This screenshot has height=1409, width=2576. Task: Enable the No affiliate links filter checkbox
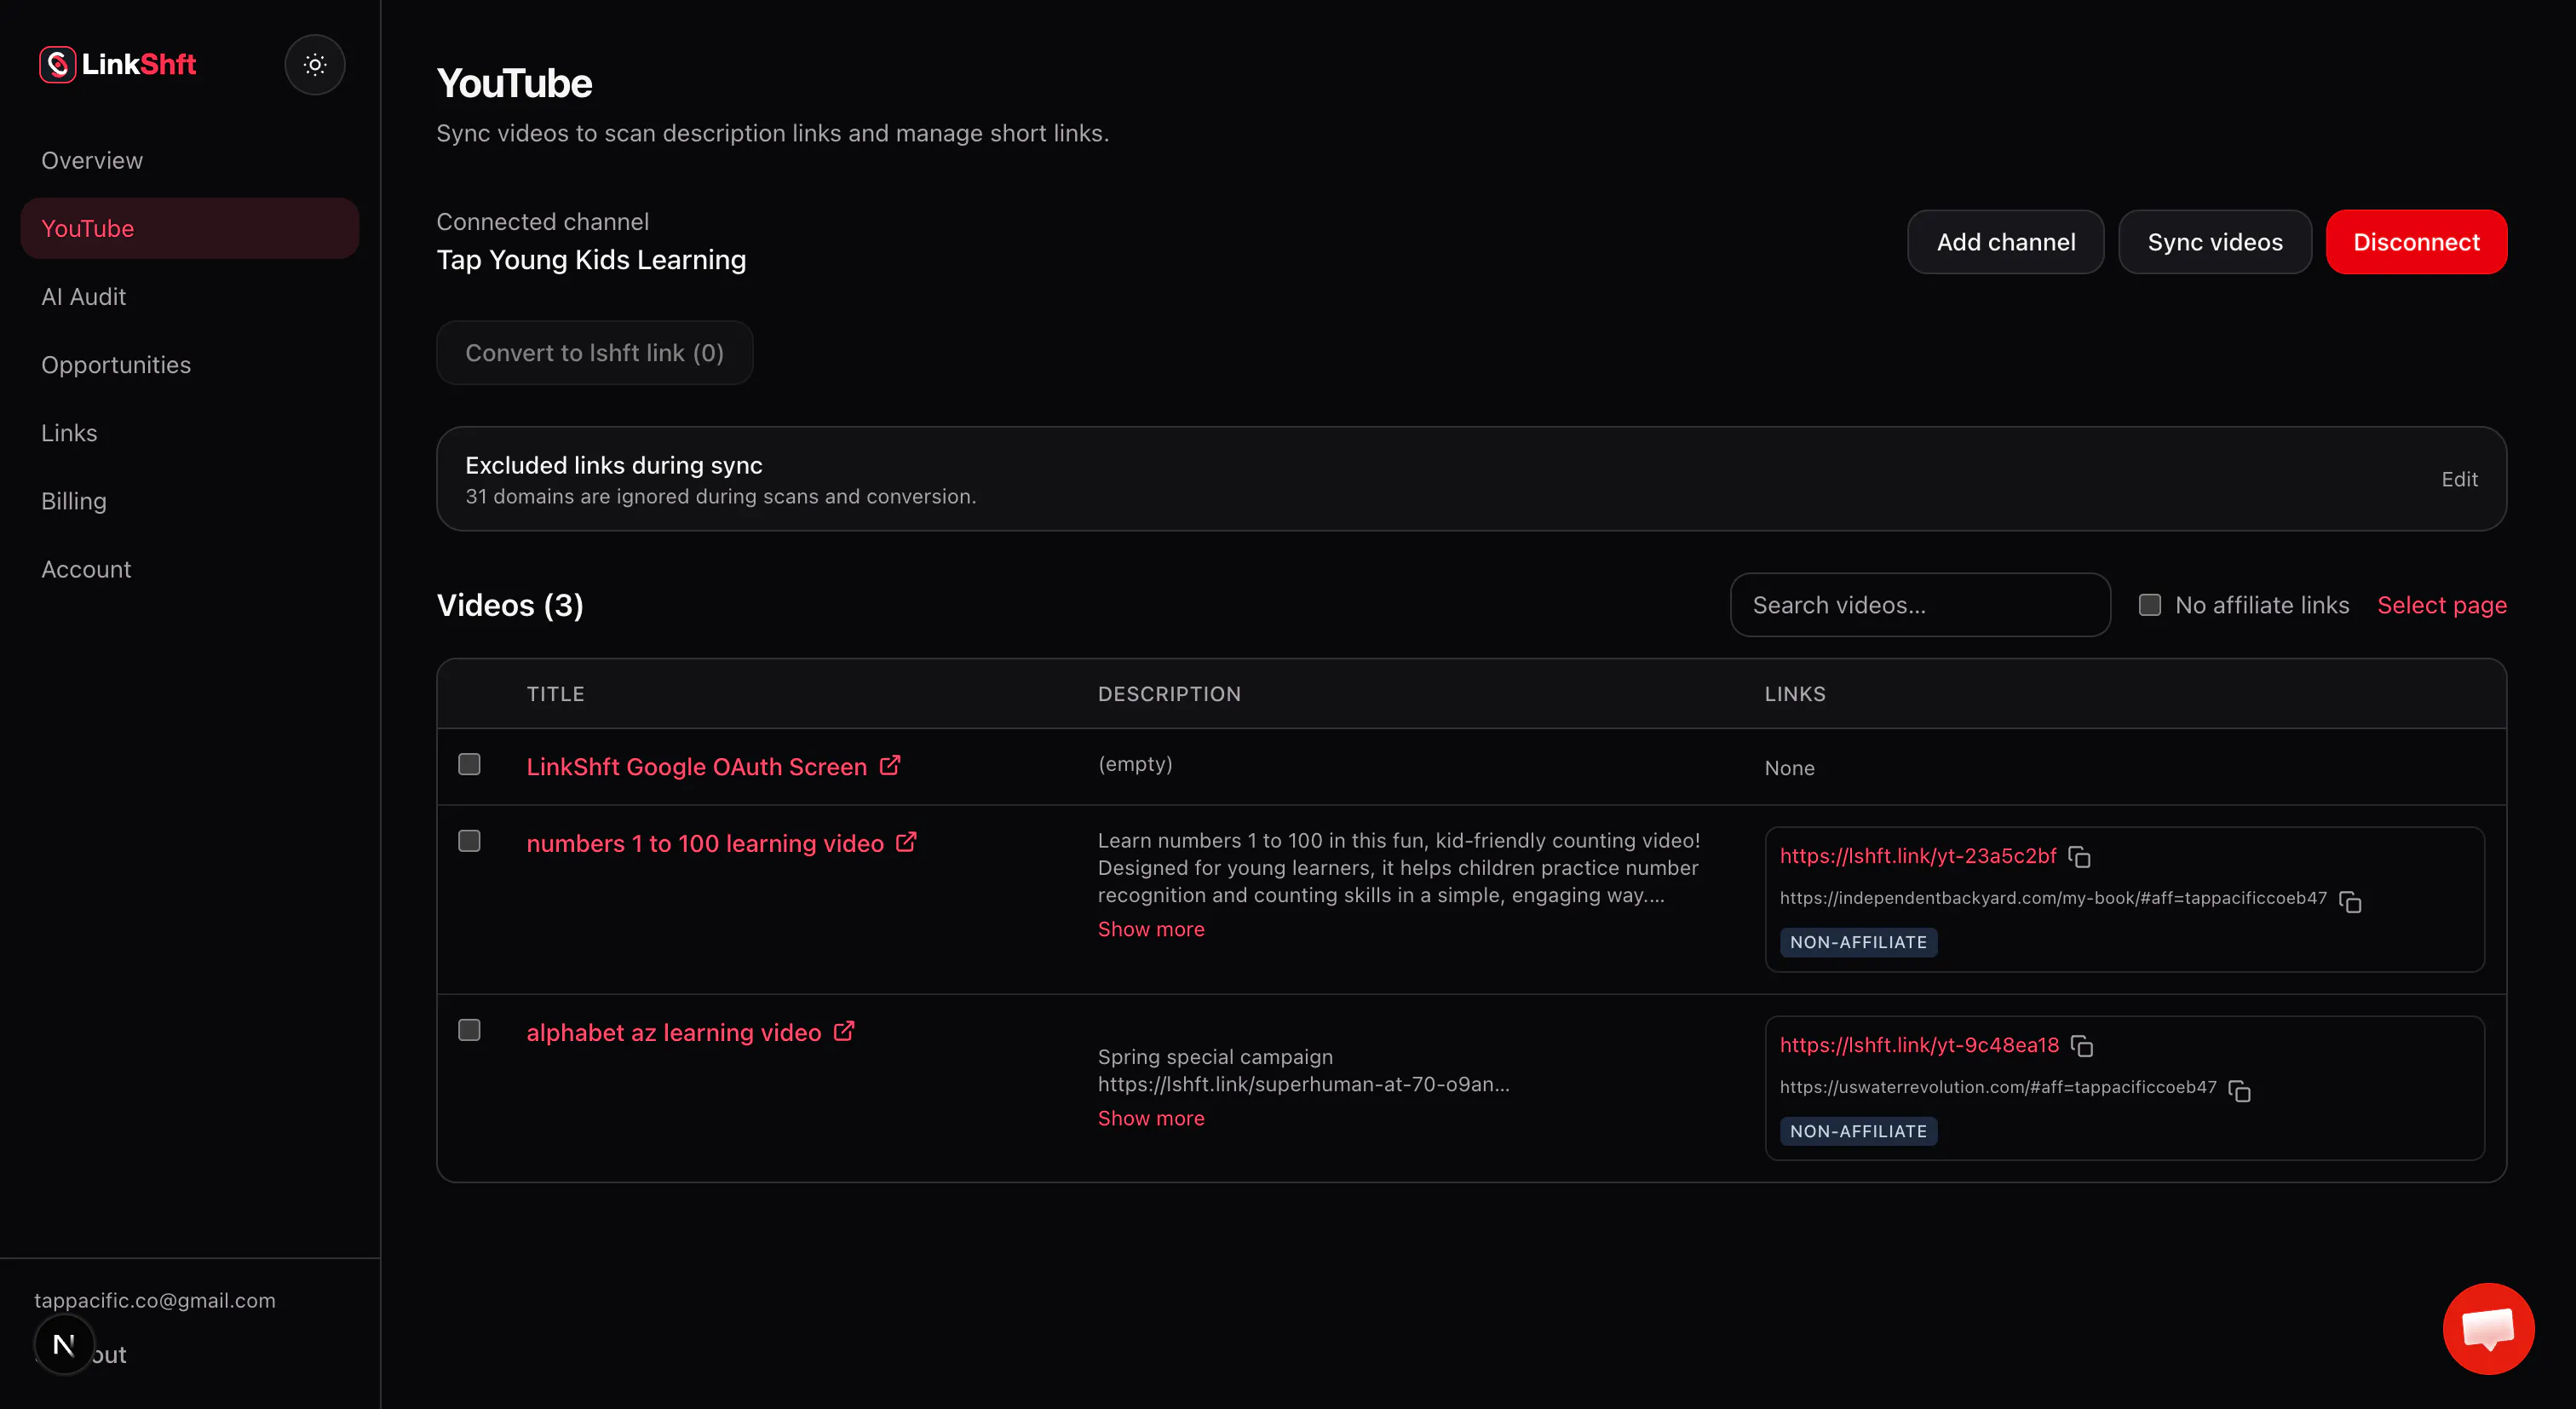pos(2149,605)
